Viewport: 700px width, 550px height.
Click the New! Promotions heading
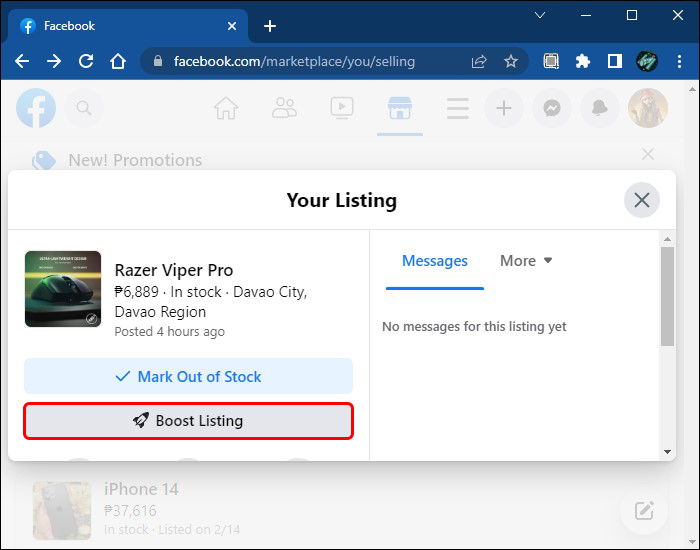[135, 160]
